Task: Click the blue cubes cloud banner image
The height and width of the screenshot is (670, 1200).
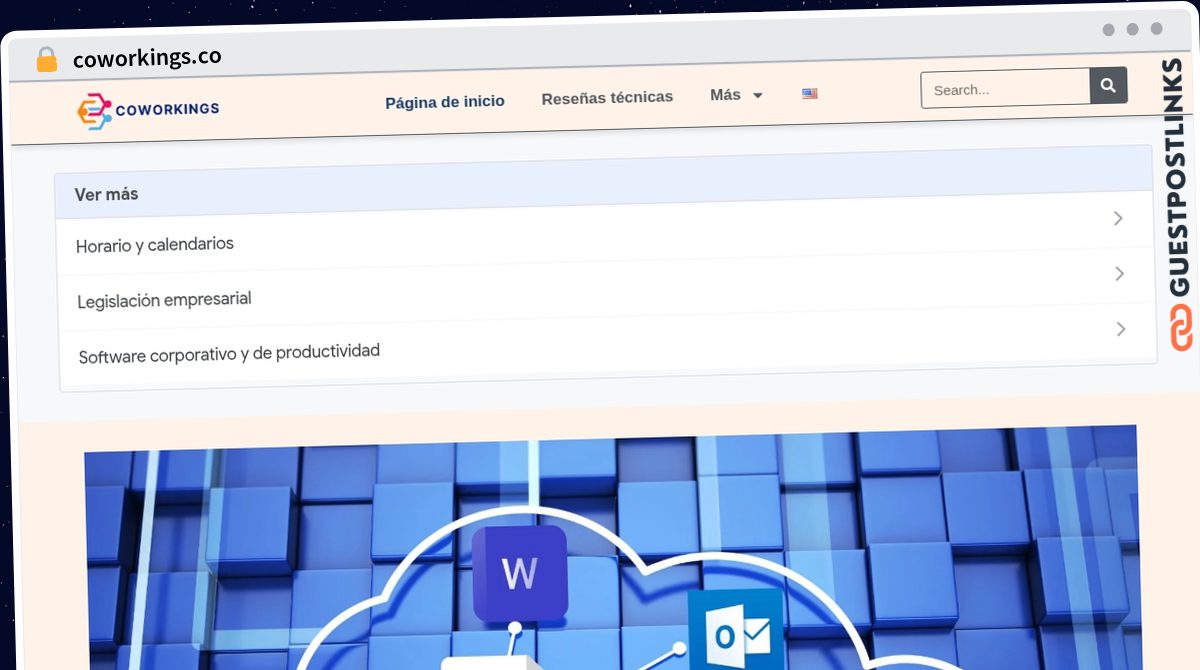Action: tap(612, 547)
